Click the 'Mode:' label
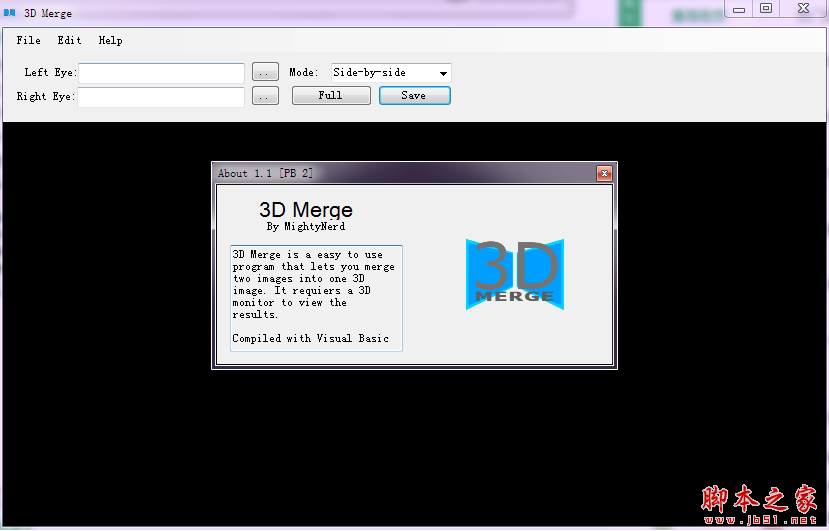The height and width of the screenshot is (531, 829). point(303,72)
